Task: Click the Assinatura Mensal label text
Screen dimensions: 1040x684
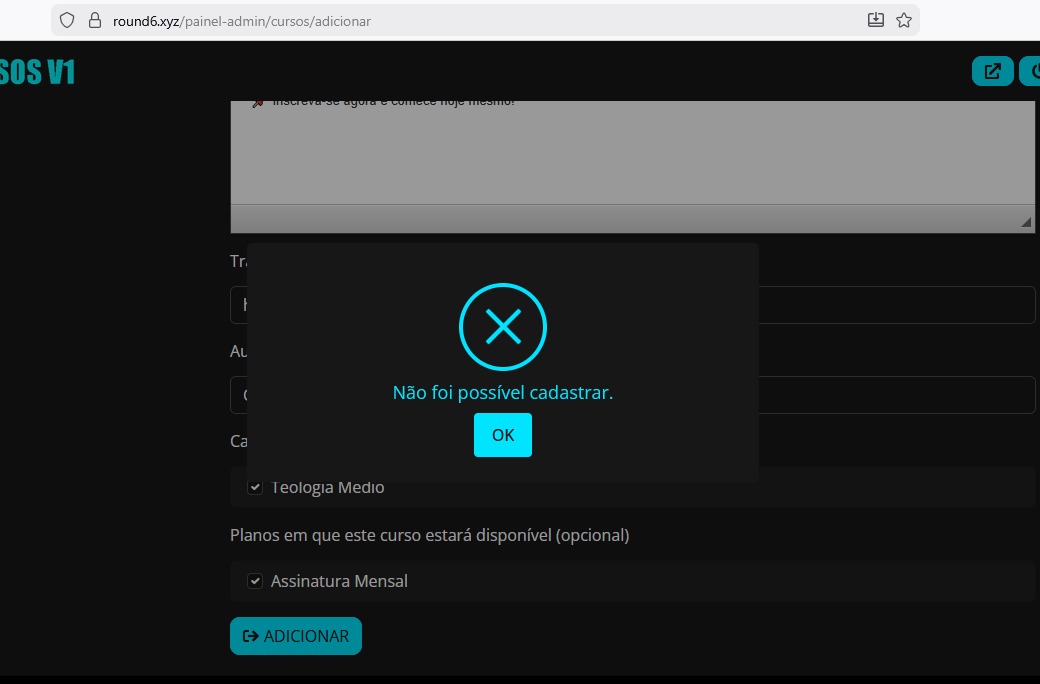Action: [339, 581]
